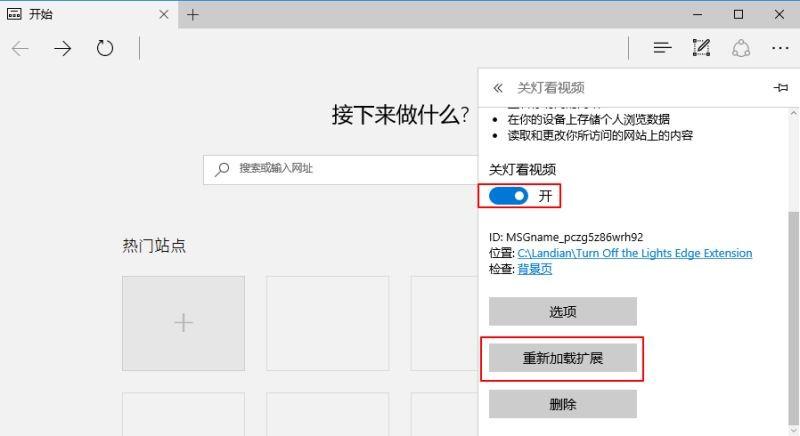
Task: Go back using the double chevron in panel
Action: [498, 88]
